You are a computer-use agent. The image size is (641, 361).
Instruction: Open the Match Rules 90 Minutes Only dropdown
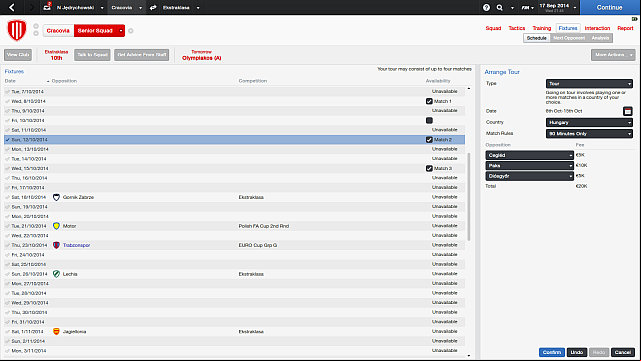pyautogui.click(x=589, y=133)
